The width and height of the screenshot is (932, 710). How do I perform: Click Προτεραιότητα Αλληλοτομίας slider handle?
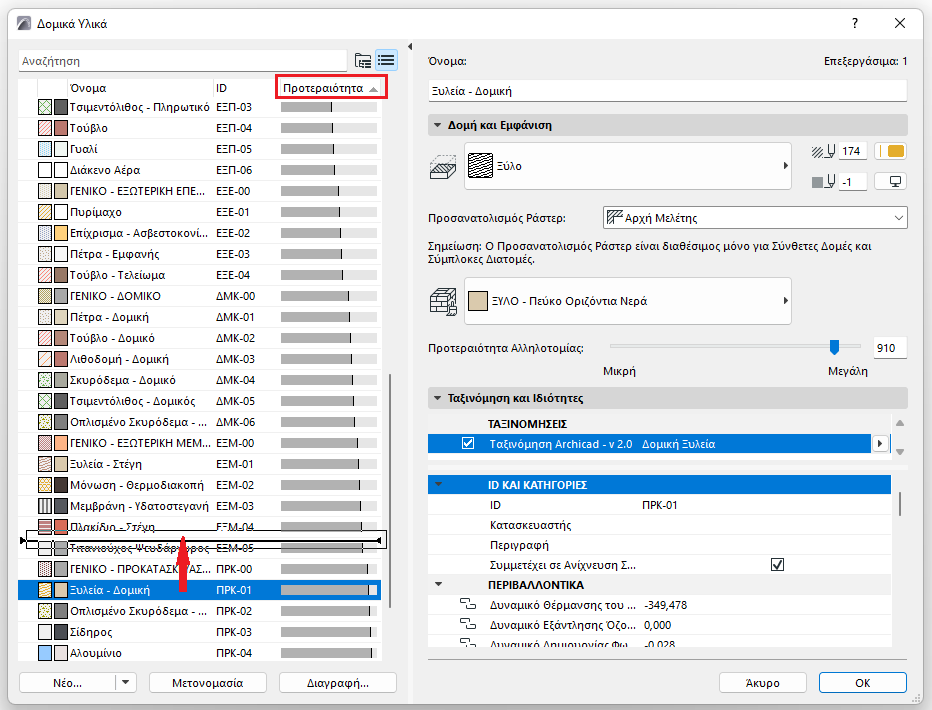tap(835, 346)
